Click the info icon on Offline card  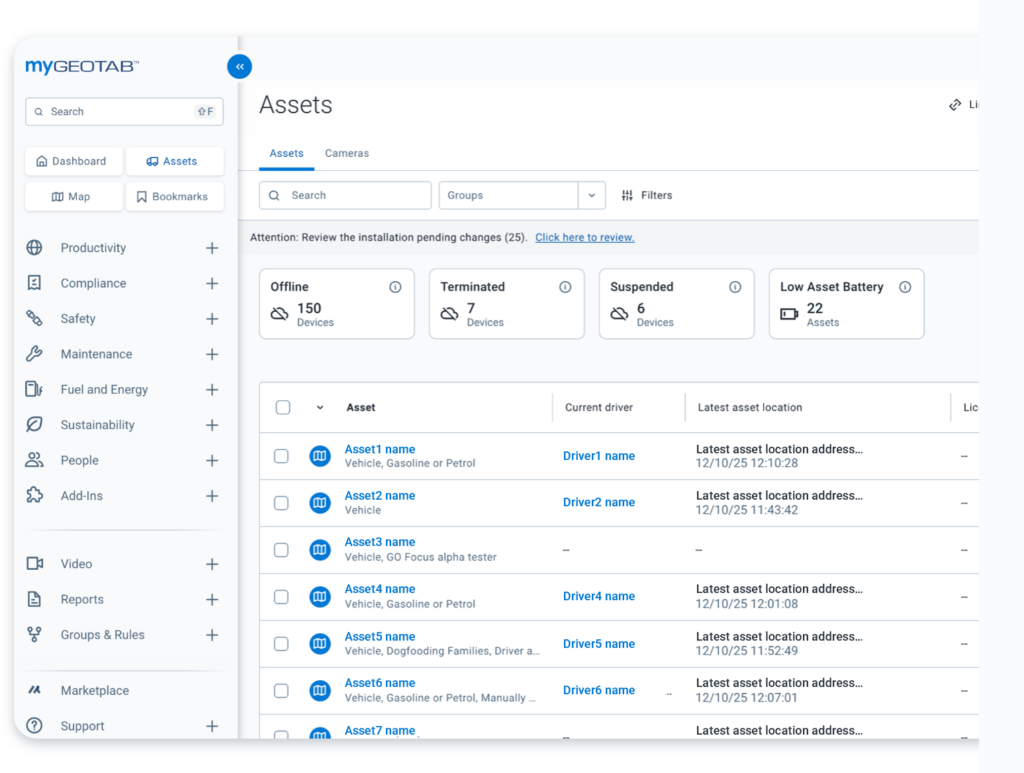click(x=395, y=287)
